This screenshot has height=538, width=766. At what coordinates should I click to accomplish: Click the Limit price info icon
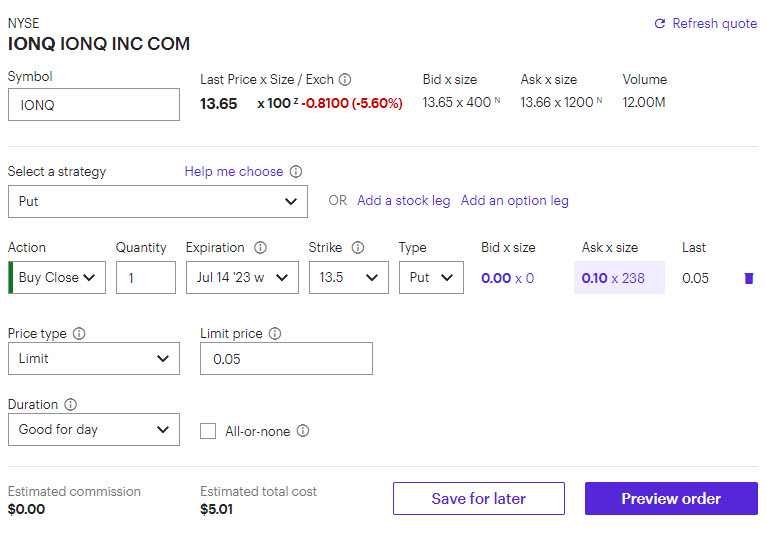coord(275,334)
